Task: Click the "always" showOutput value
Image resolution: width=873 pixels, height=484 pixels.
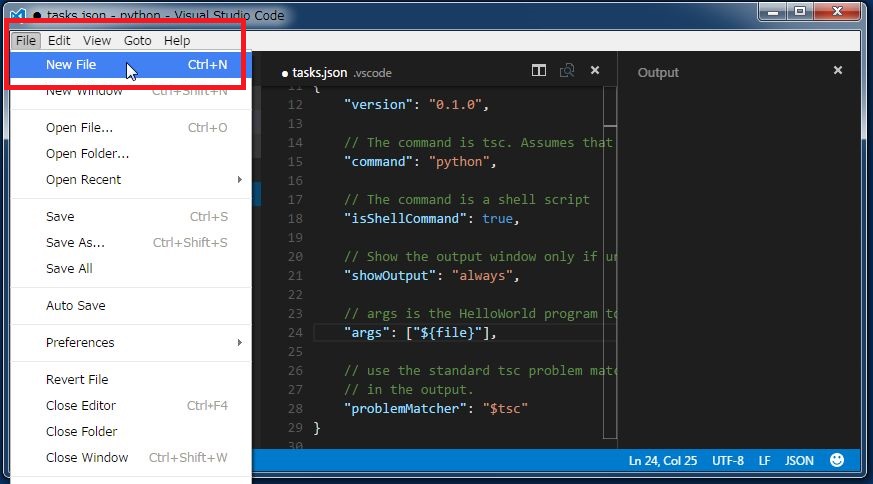Action: pyautogui.click(x=482, y=276)
